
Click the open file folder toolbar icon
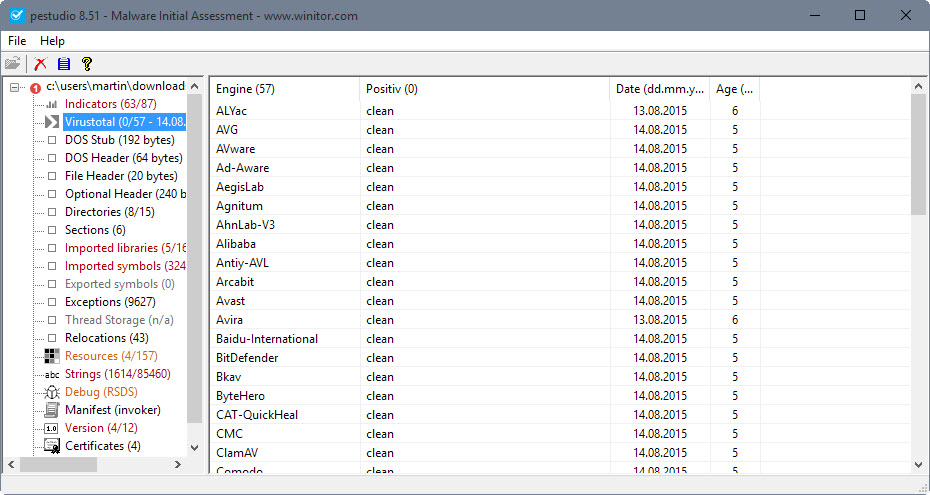coord(12,63)
